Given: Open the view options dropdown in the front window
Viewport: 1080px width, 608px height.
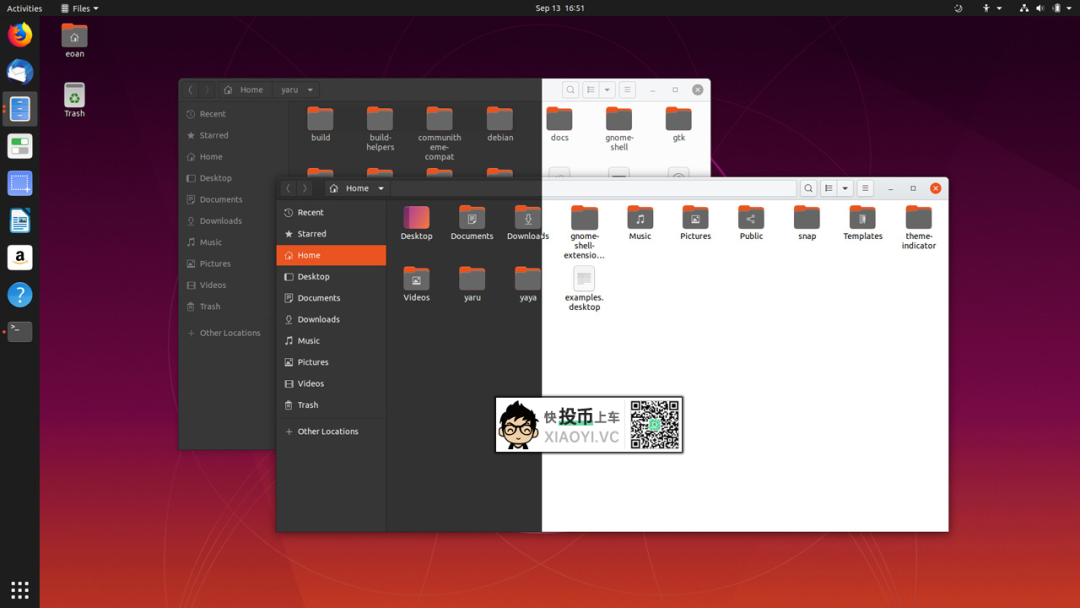Looking at the screenshot, I should [x=844, y=188].
